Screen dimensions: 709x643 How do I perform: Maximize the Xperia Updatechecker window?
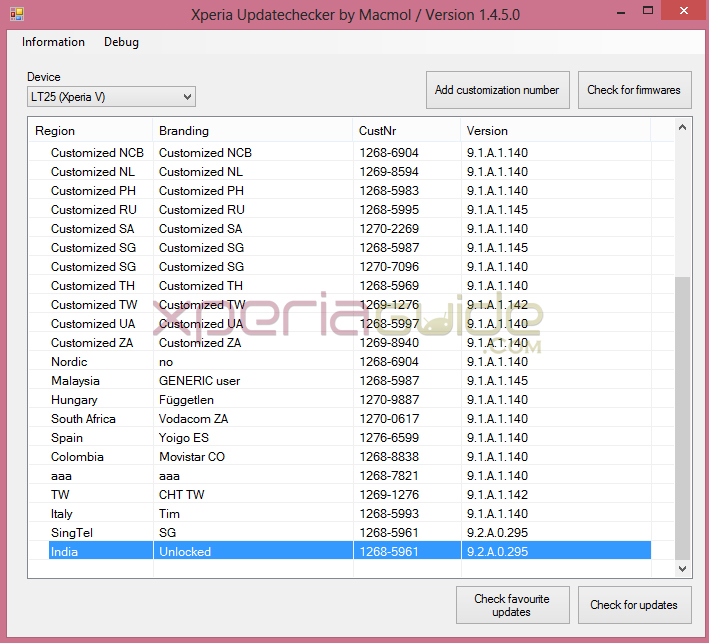coord(648,11)
